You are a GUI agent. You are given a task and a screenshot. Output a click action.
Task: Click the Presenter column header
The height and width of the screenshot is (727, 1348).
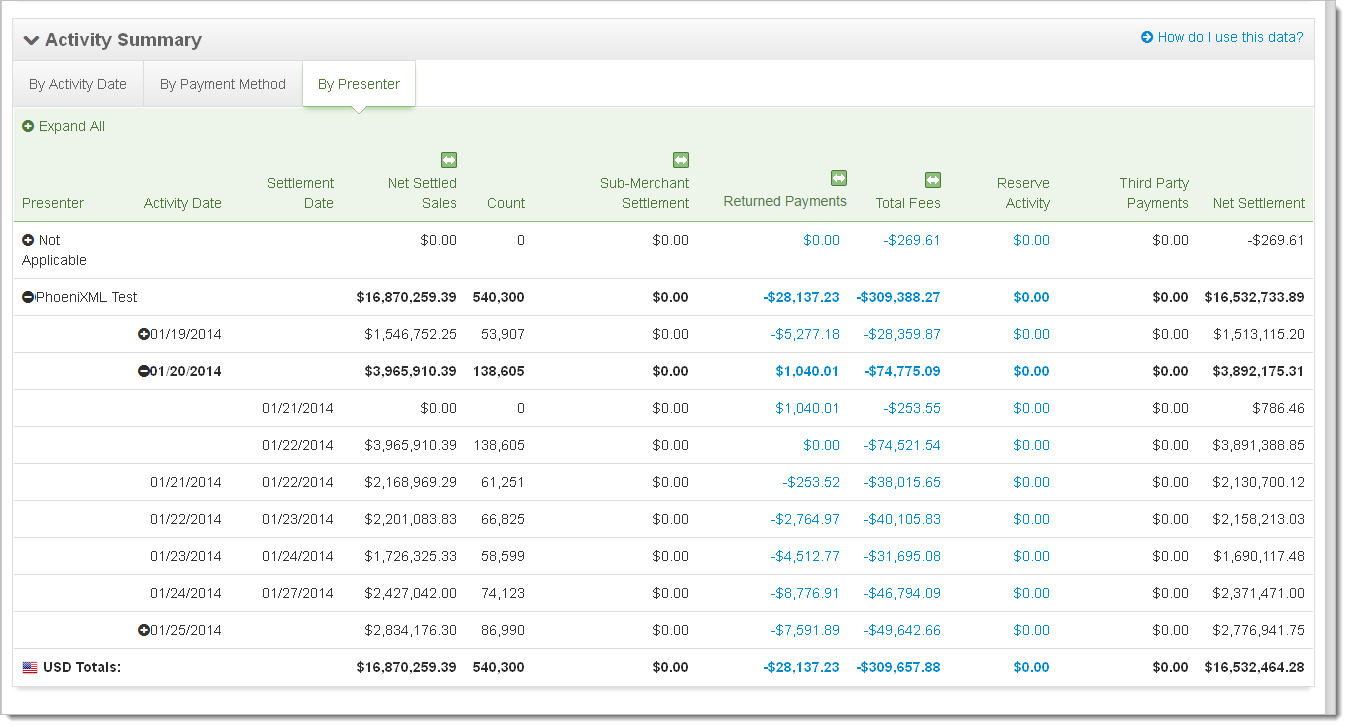(x=53, y=203)
